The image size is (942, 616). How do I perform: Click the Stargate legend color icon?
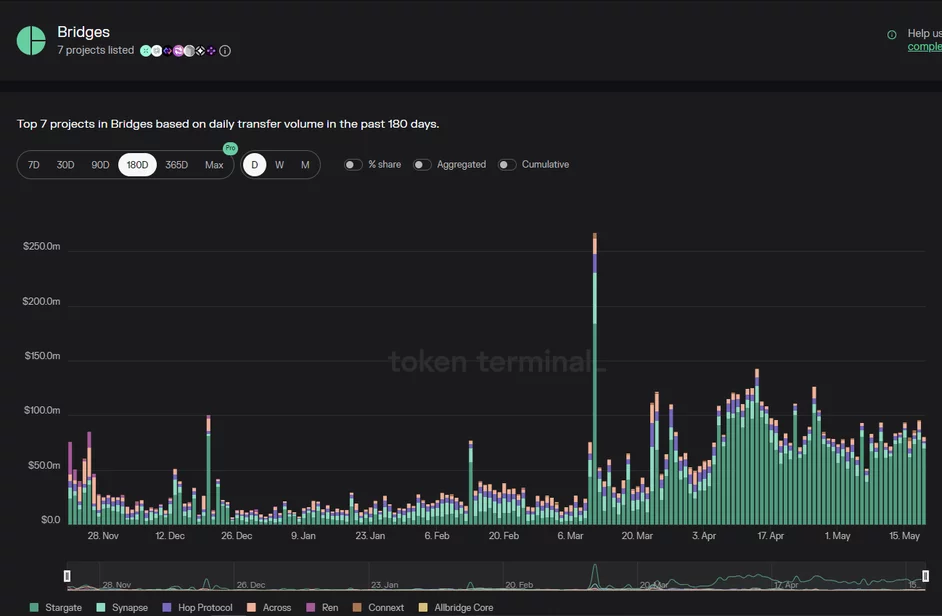point(35,607)
